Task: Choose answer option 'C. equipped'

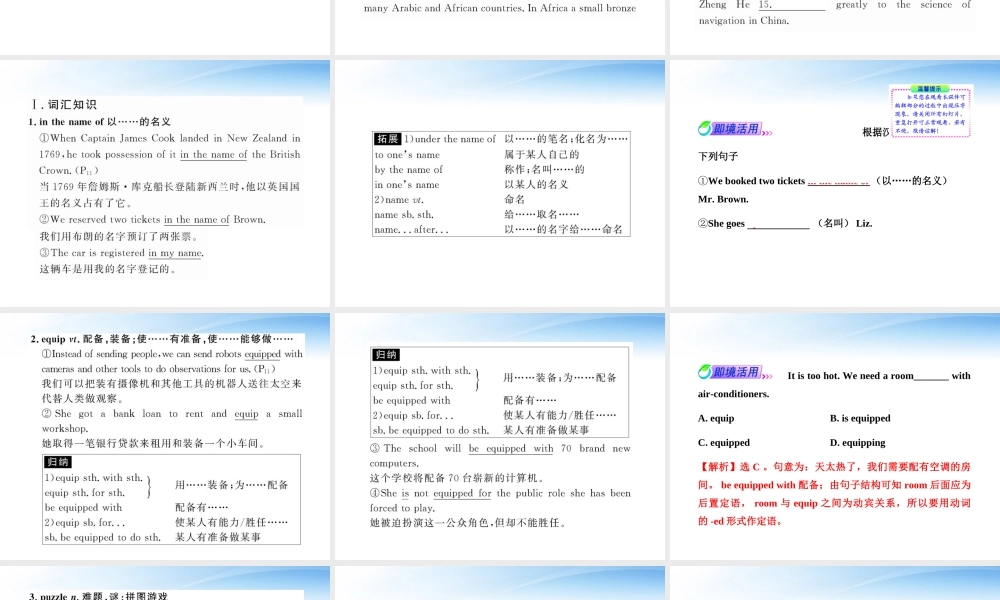Action: point(724,443)
